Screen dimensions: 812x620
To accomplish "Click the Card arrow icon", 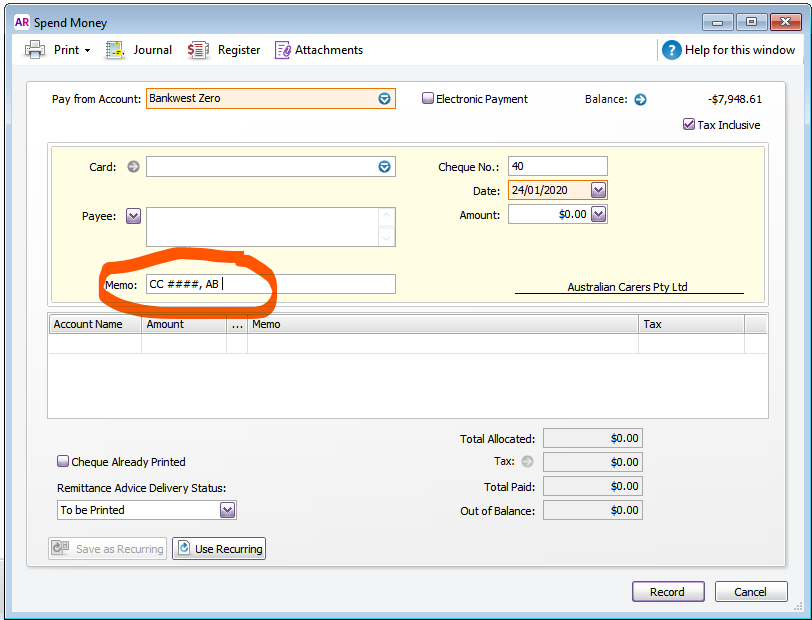I will click(x=133, y=167).
